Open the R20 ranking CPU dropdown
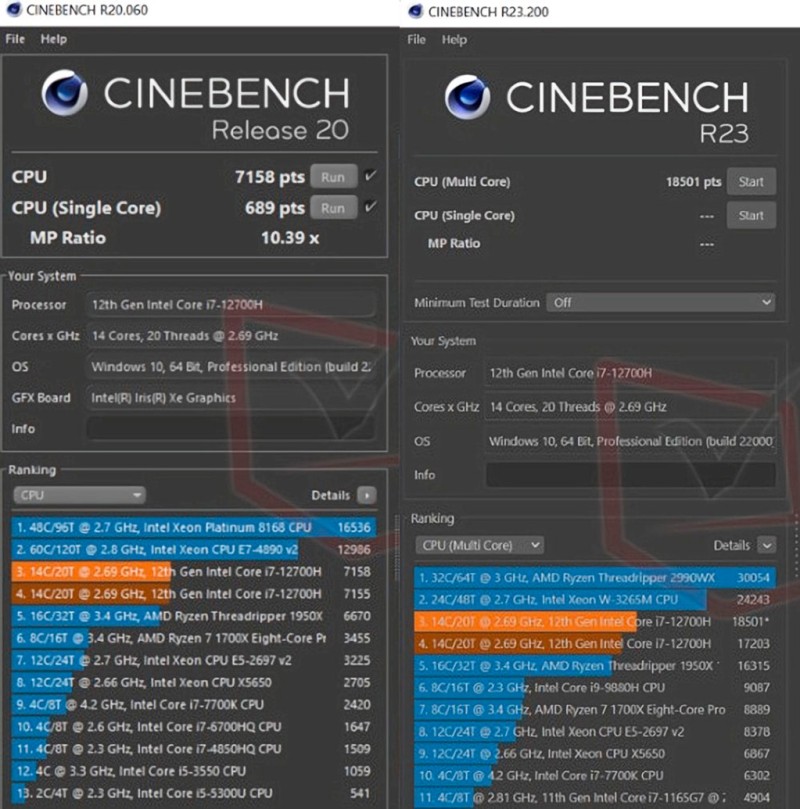This screenshot has width=800, height=809. pyautogui.click(x=79, y=495)
